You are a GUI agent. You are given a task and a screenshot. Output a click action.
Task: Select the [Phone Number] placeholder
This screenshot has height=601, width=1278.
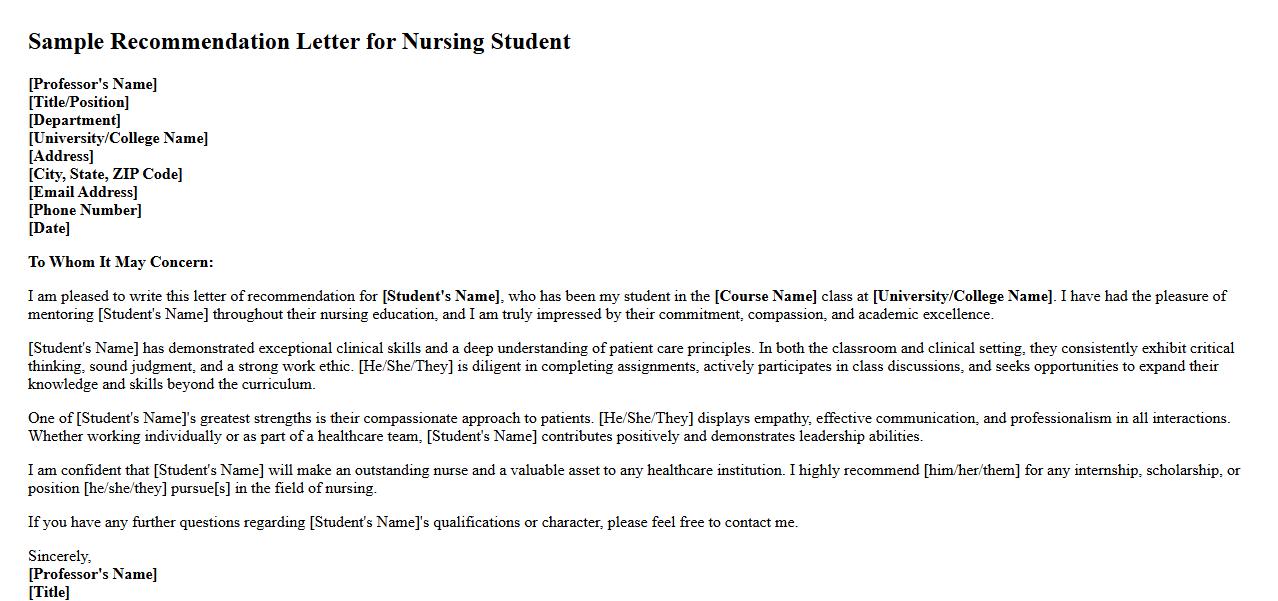[84, 210]
